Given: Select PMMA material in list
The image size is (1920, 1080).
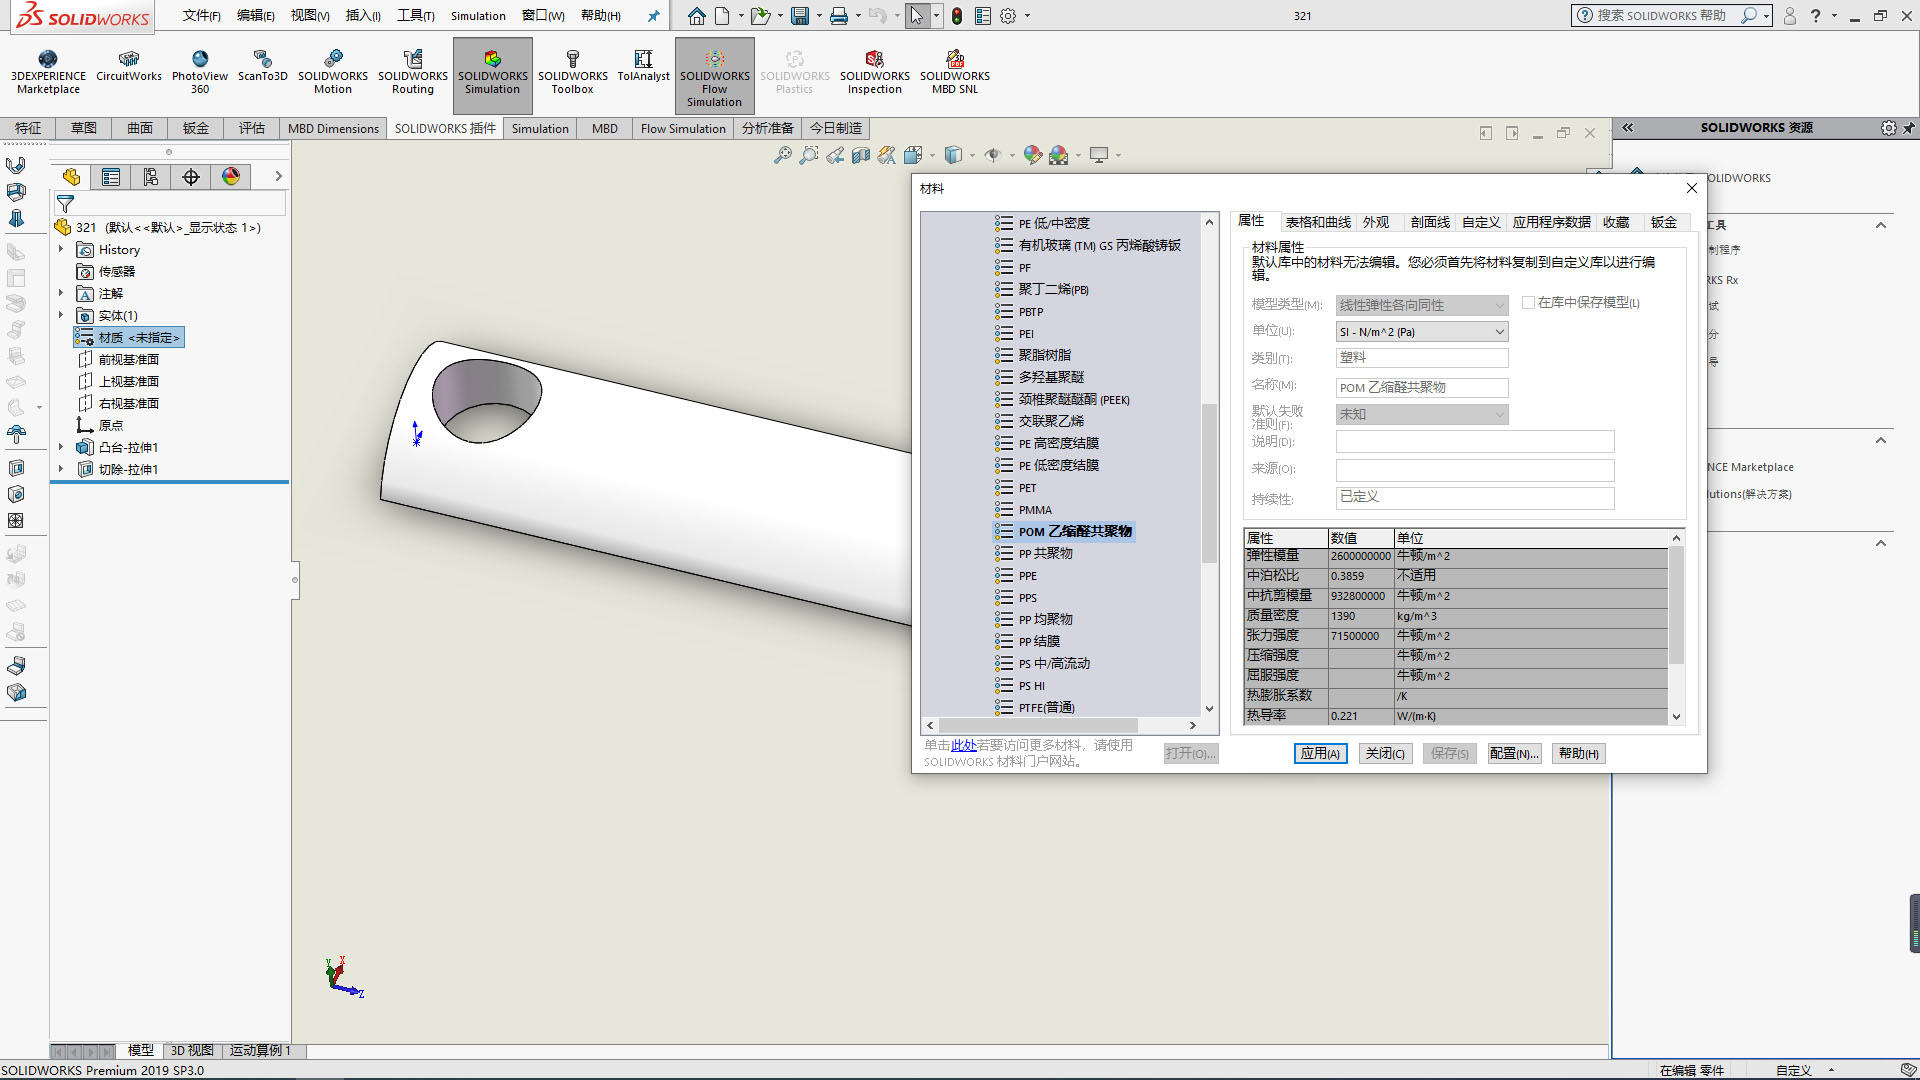Looking at the screenshot, I should (x=1035, y=509).
